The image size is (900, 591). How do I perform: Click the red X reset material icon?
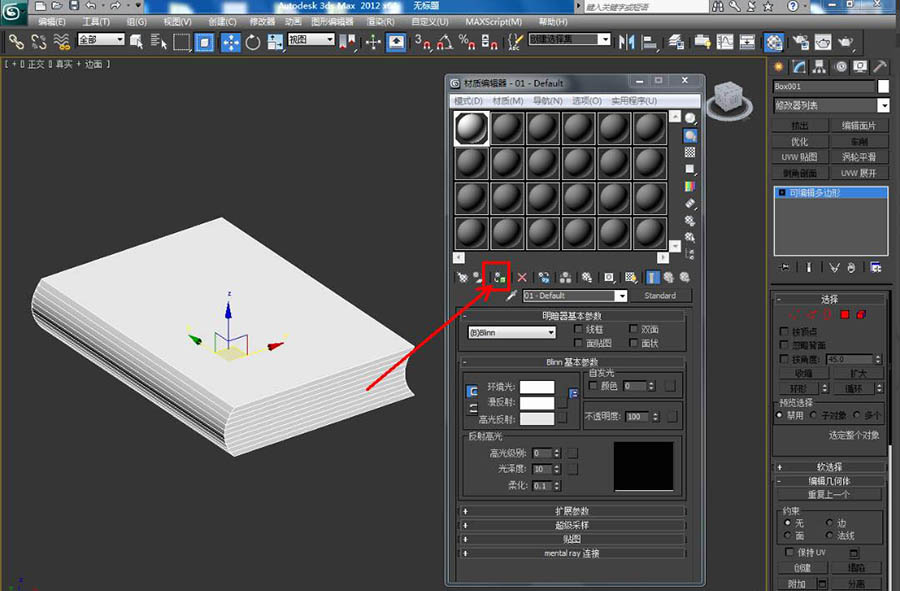pos(521,277)
